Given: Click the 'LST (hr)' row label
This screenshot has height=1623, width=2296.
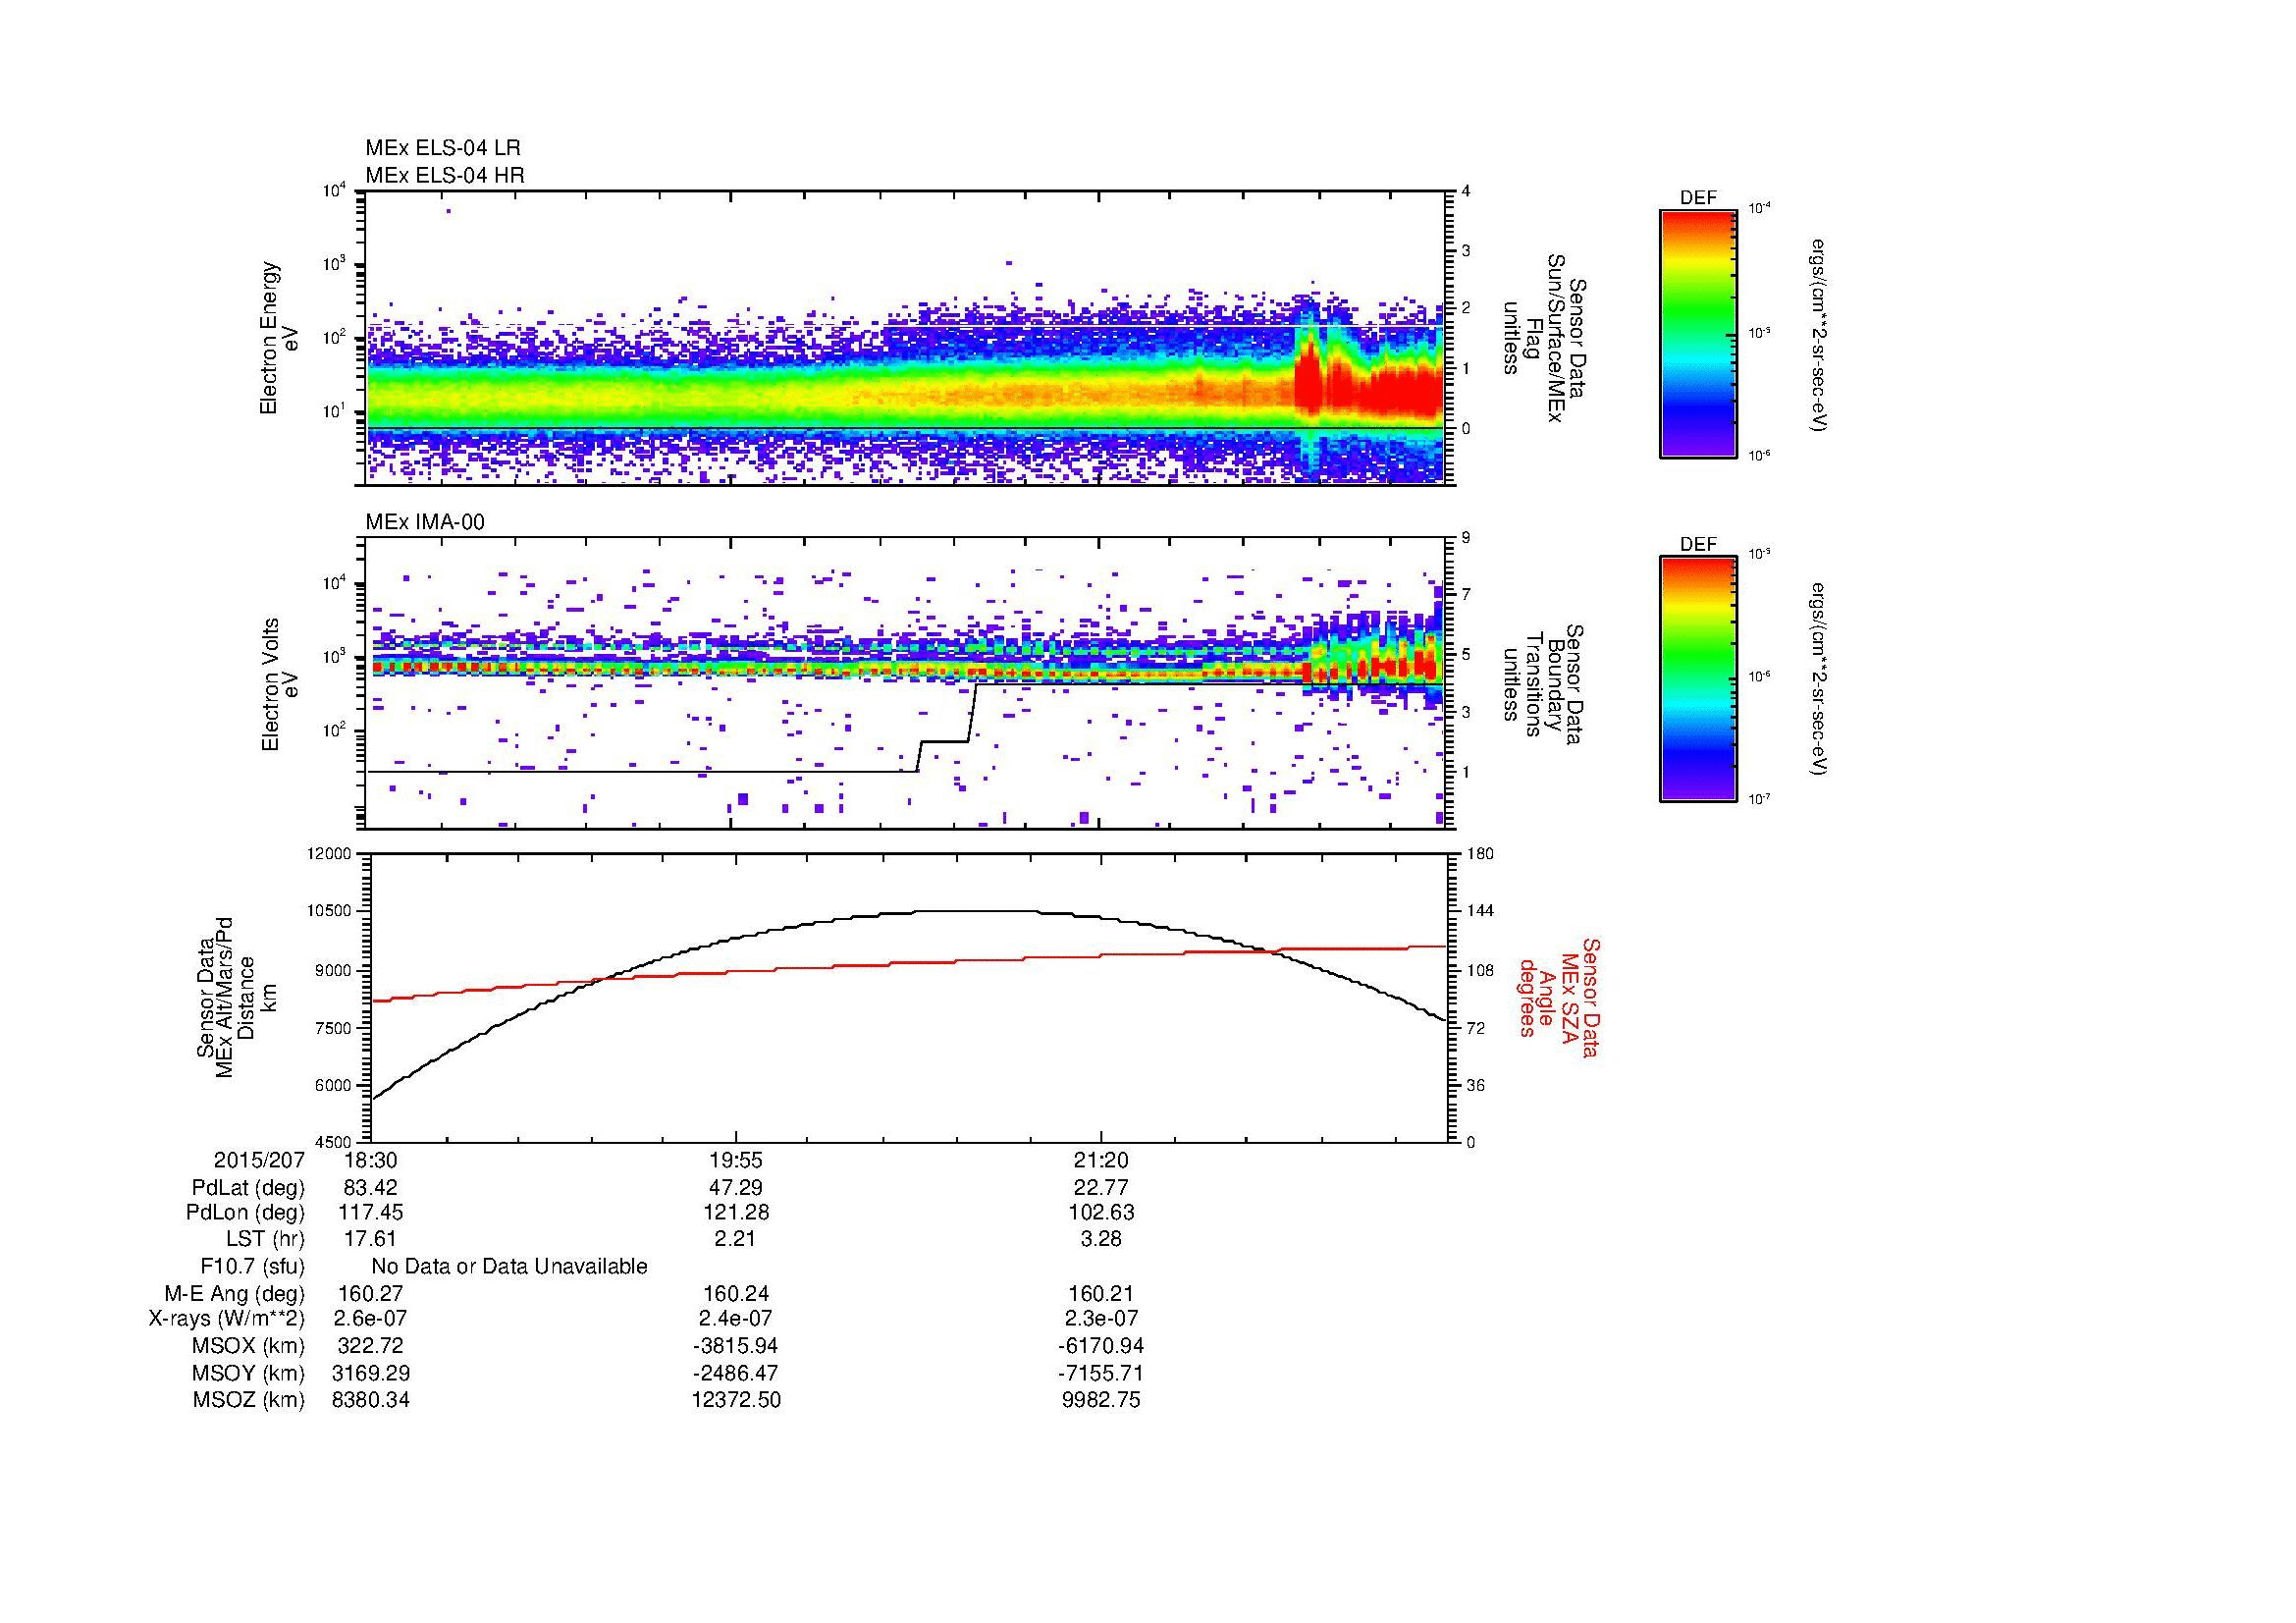Looking at the screenshot, I should (x=265, y=1239).
